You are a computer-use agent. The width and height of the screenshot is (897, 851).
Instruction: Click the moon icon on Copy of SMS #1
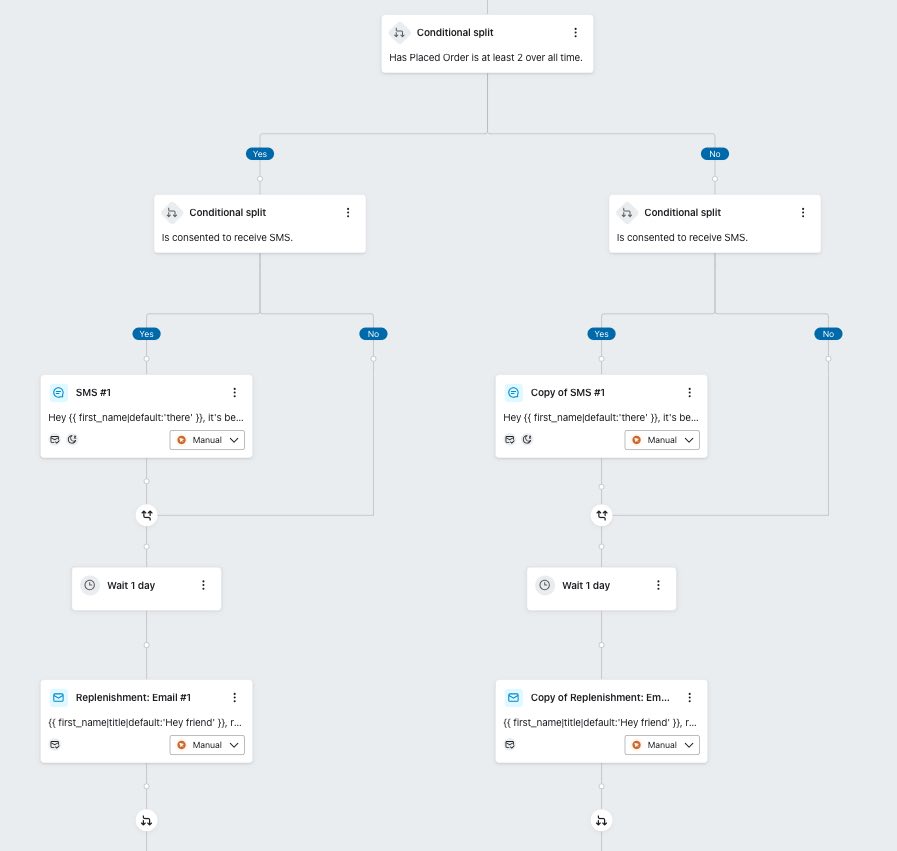click(x=526, y=439)
